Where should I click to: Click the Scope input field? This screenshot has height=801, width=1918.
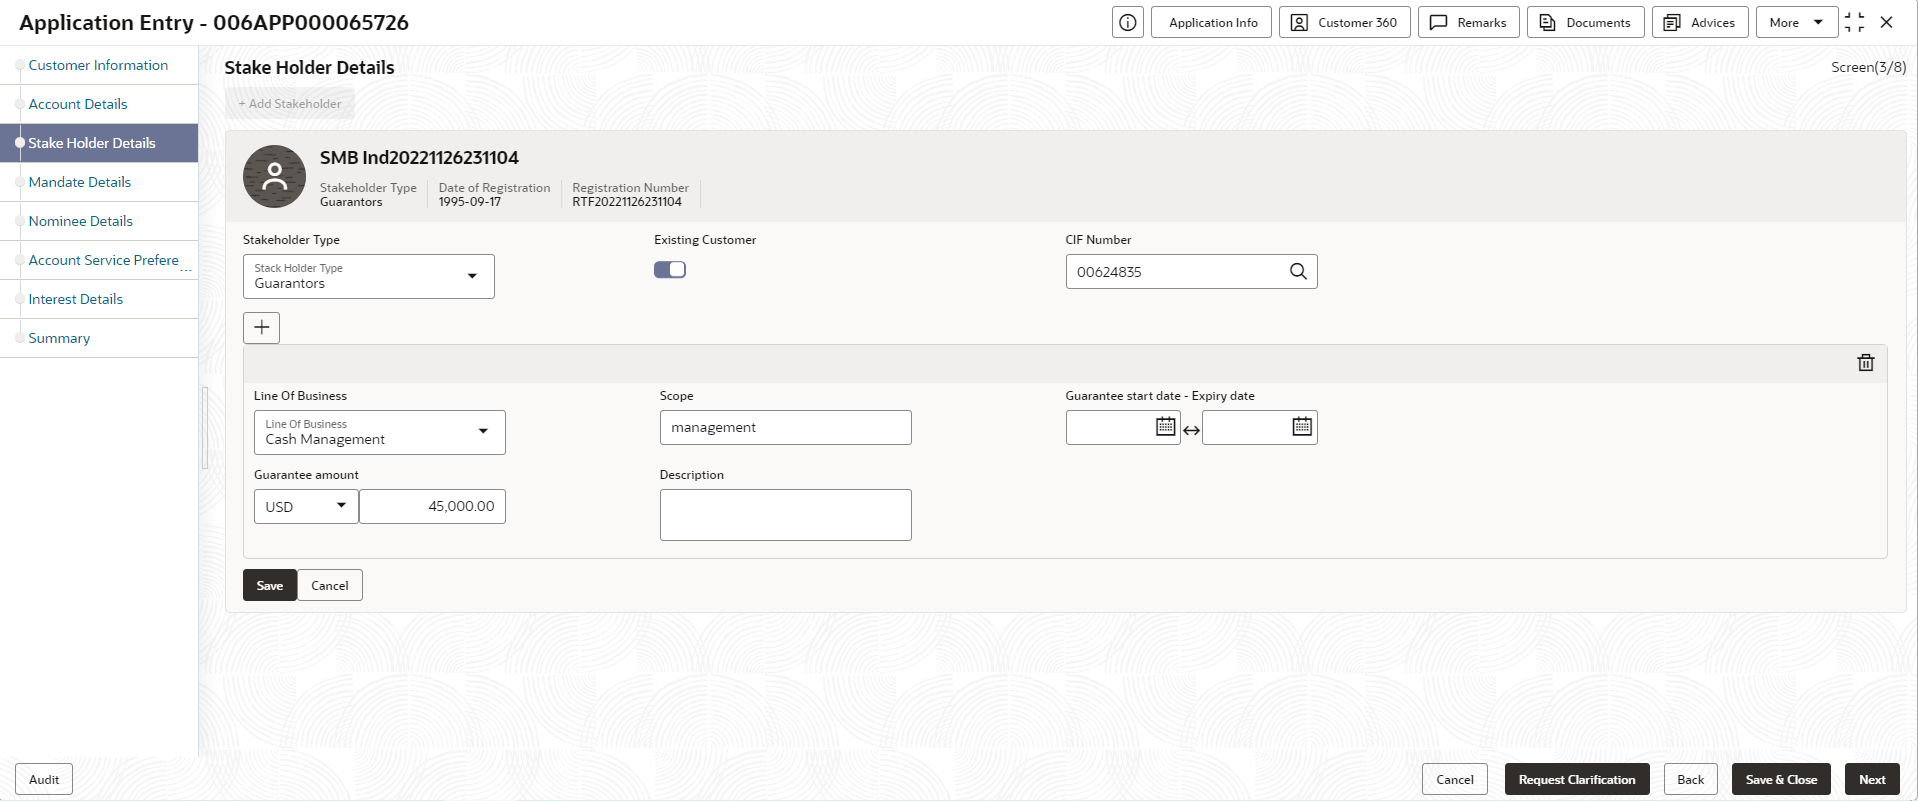[x=786, y=428]
